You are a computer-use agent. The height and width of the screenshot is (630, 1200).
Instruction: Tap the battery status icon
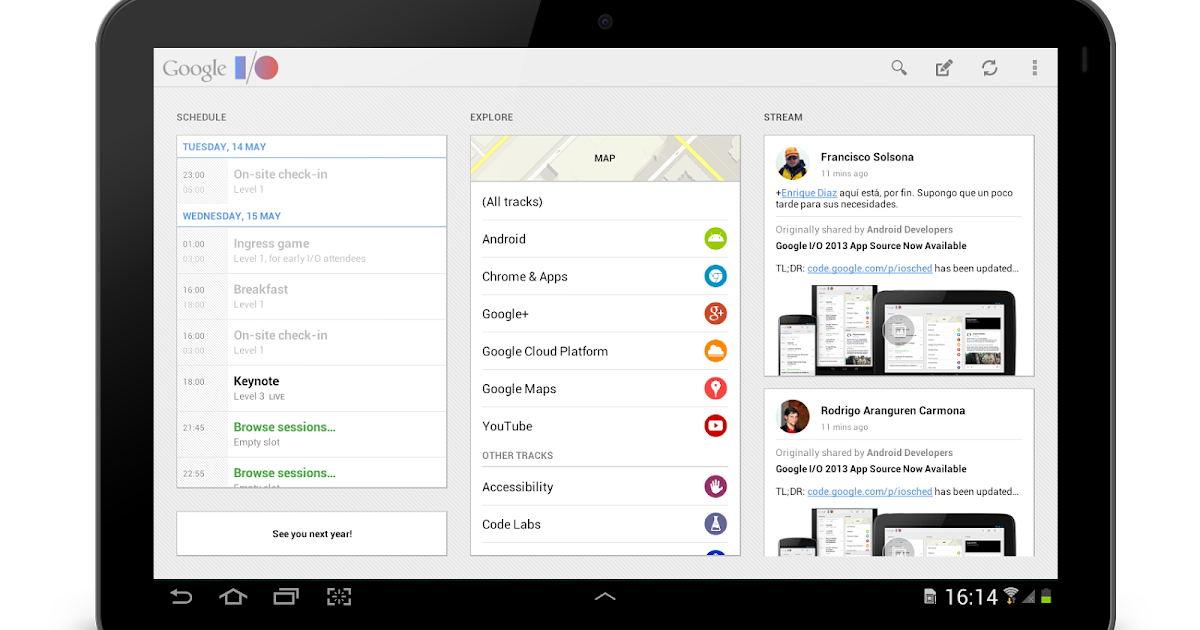[x=1046, y=597]
